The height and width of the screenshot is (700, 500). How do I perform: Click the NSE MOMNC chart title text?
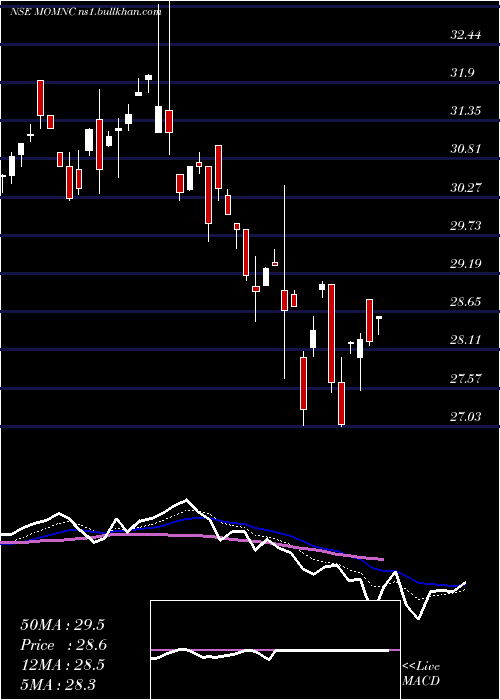click(85, 12)
